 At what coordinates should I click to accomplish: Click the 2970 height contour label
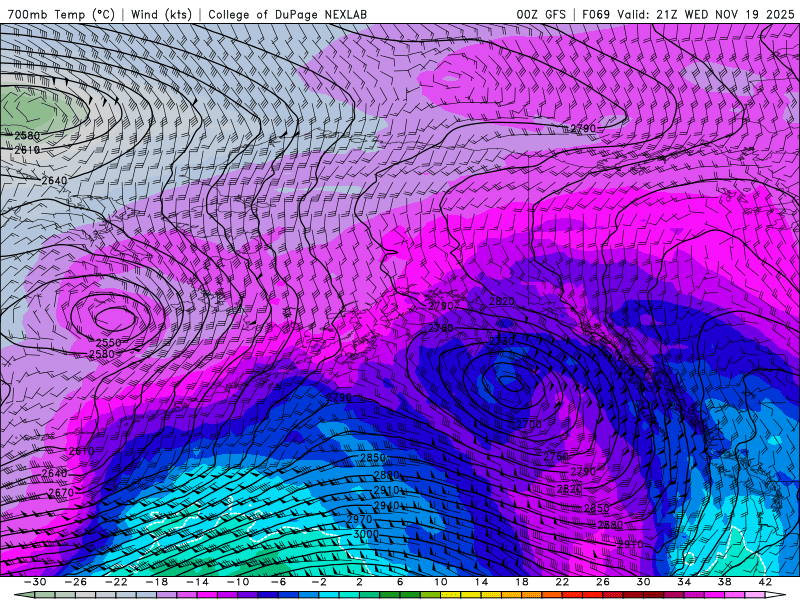[359, 519]
